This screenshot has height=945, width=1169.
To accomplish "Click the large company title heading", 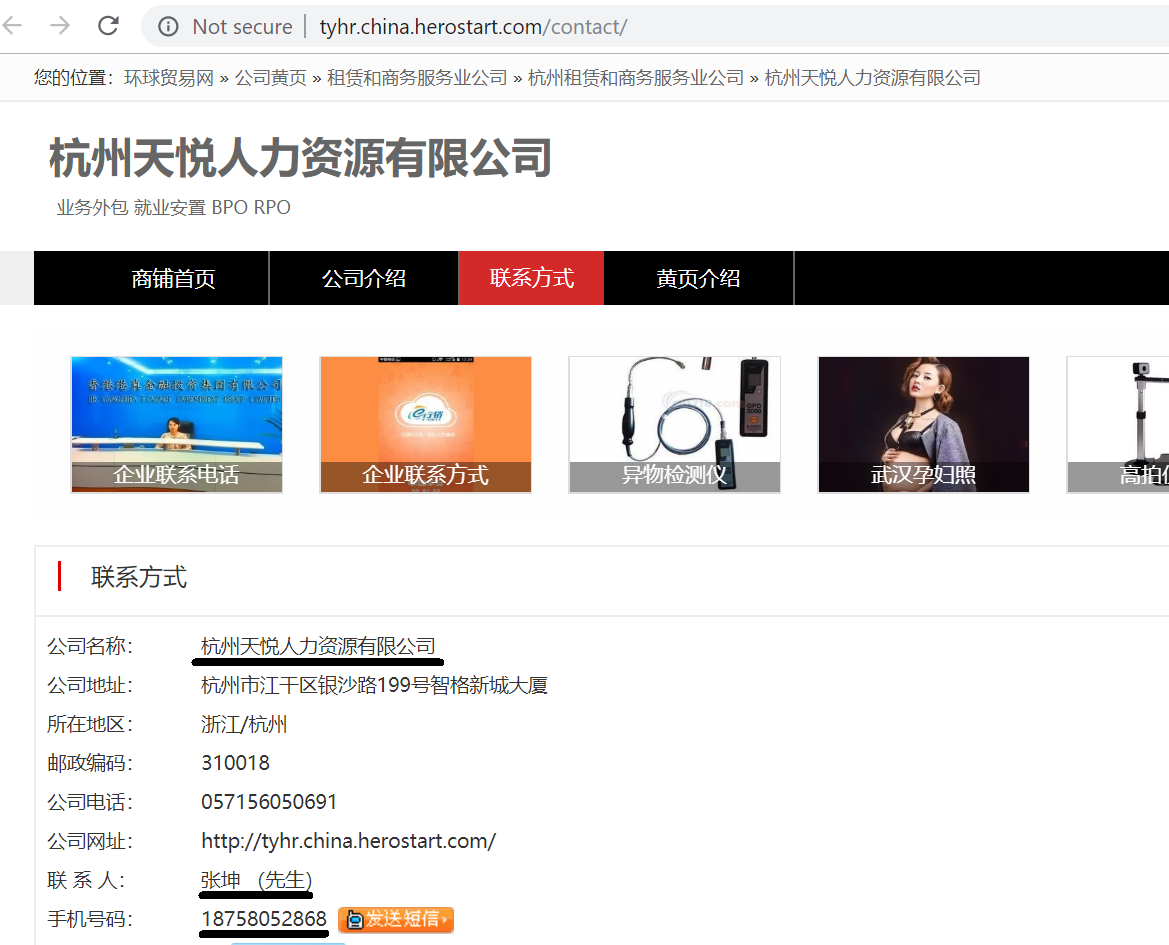I will 300,158.
